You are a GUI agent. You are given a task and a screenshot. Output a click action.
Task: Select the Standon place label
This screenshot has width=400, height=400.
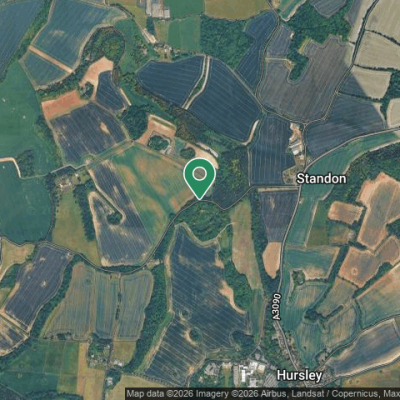tap(321, 179)
